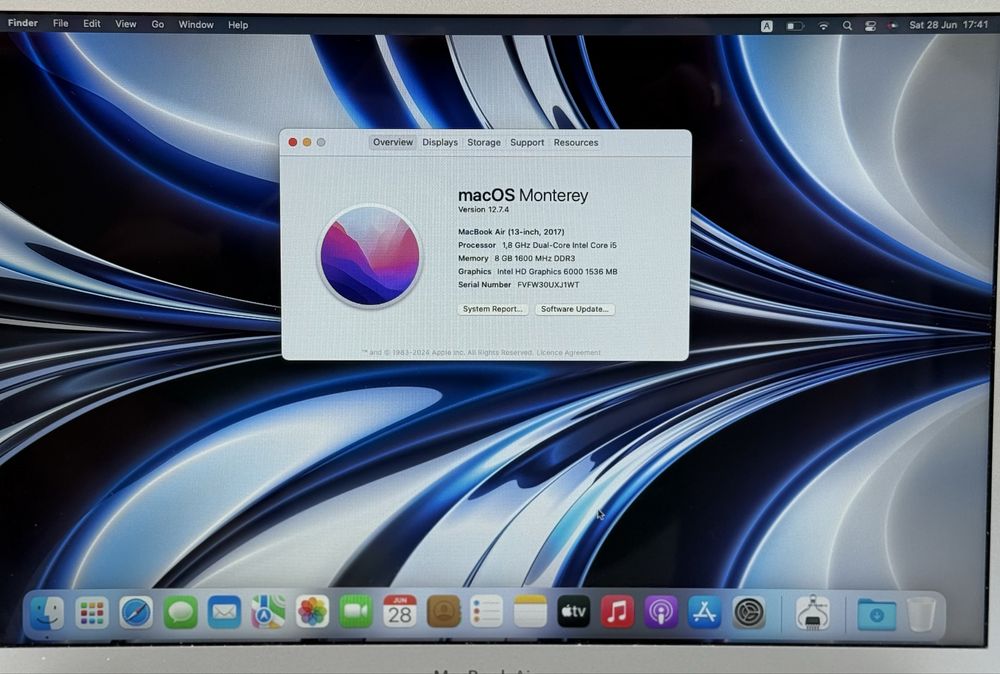Open the System Information chip icon in Dock
The image size is (1000, 674).
[x=813, y=613]
